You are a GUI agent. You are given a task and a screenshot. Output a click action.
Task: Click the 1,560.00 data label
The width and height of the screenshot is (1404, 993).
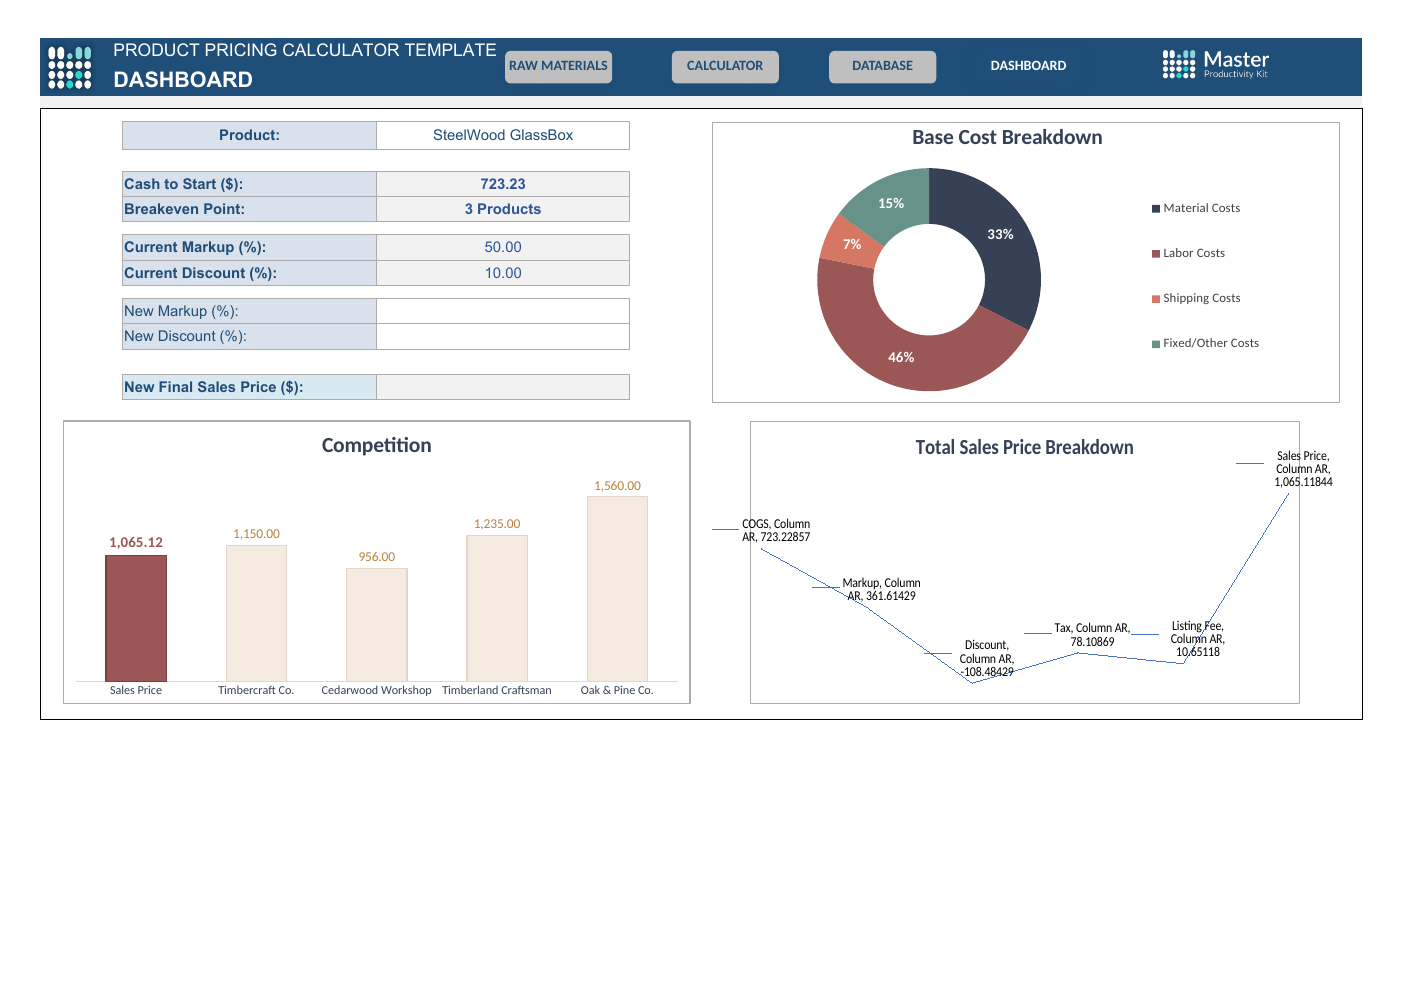617,486
